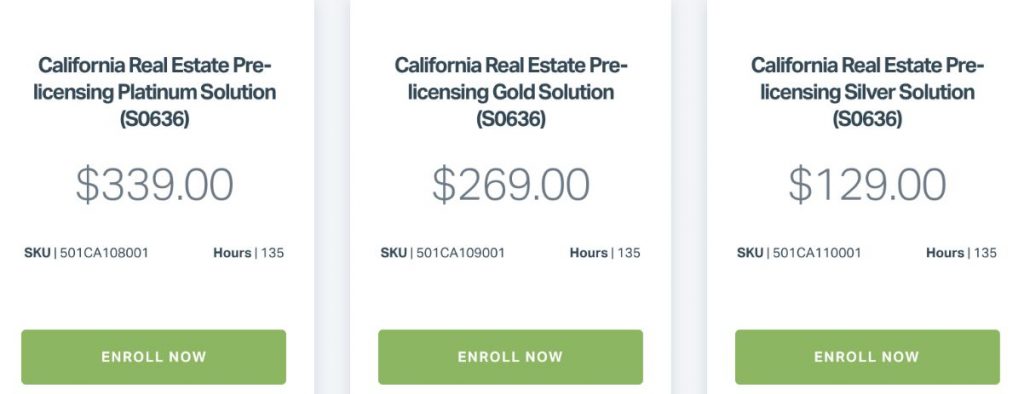
Task: Click SKU 501CA110001 label
Action: pos(799,253)
